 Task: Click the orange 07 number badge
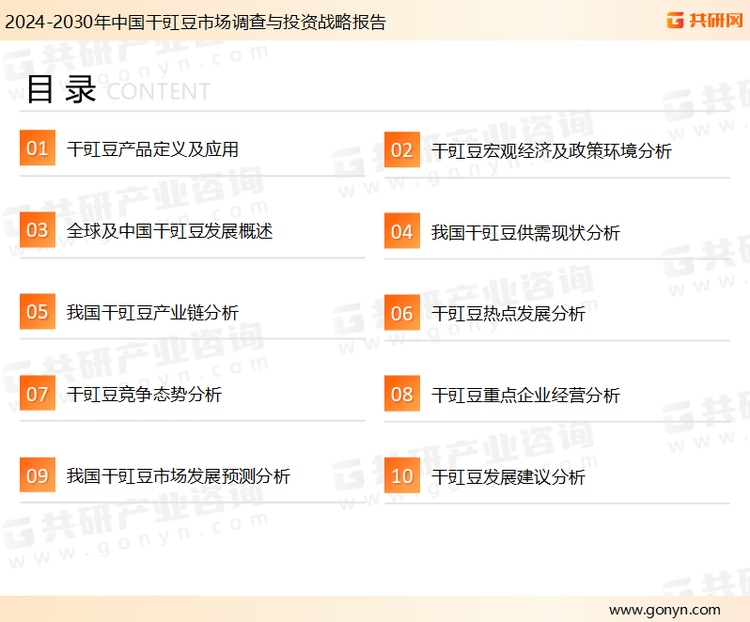37,393
